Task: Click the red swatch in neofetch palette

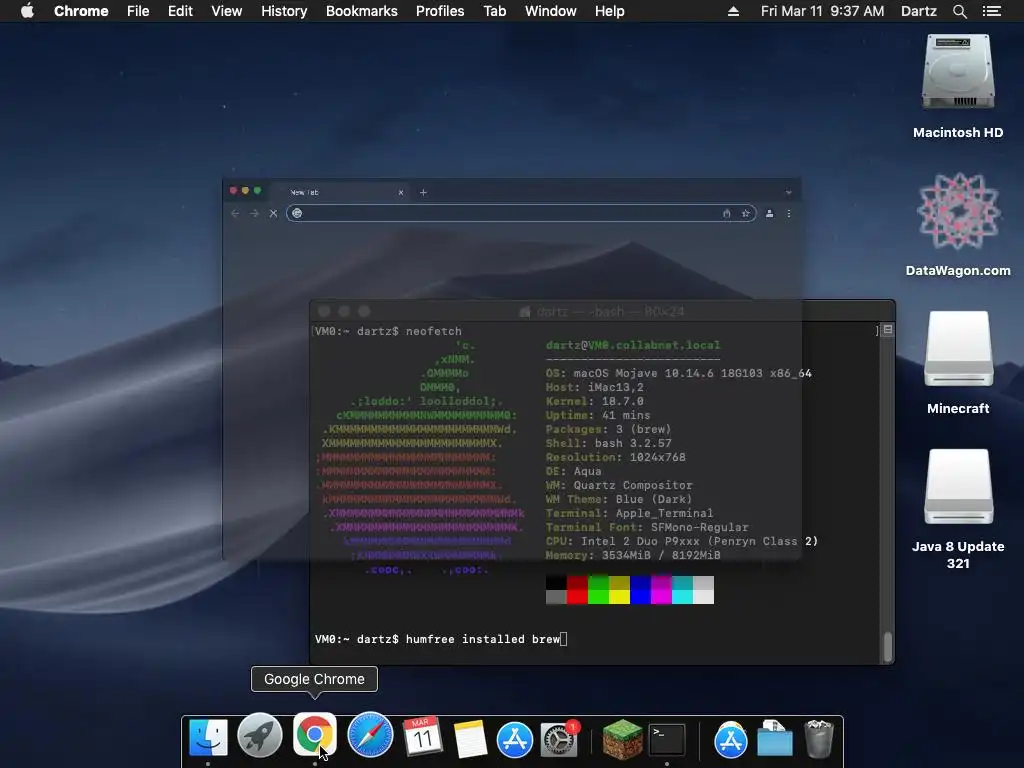Action: (x=577, y=590)
